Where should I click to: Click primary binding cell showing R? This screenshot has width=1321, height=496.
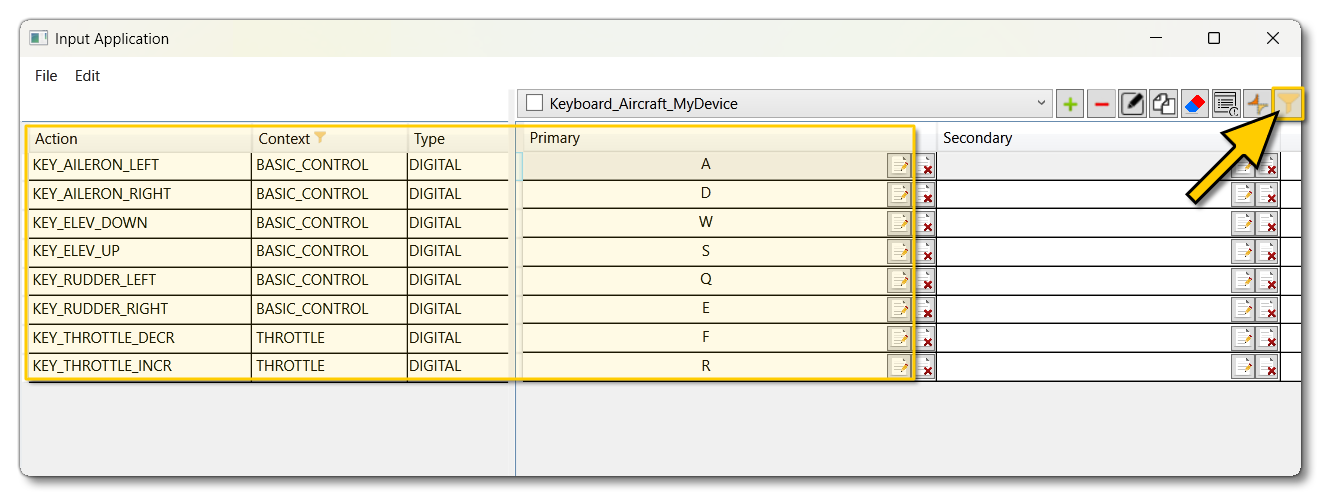[705, 366]
